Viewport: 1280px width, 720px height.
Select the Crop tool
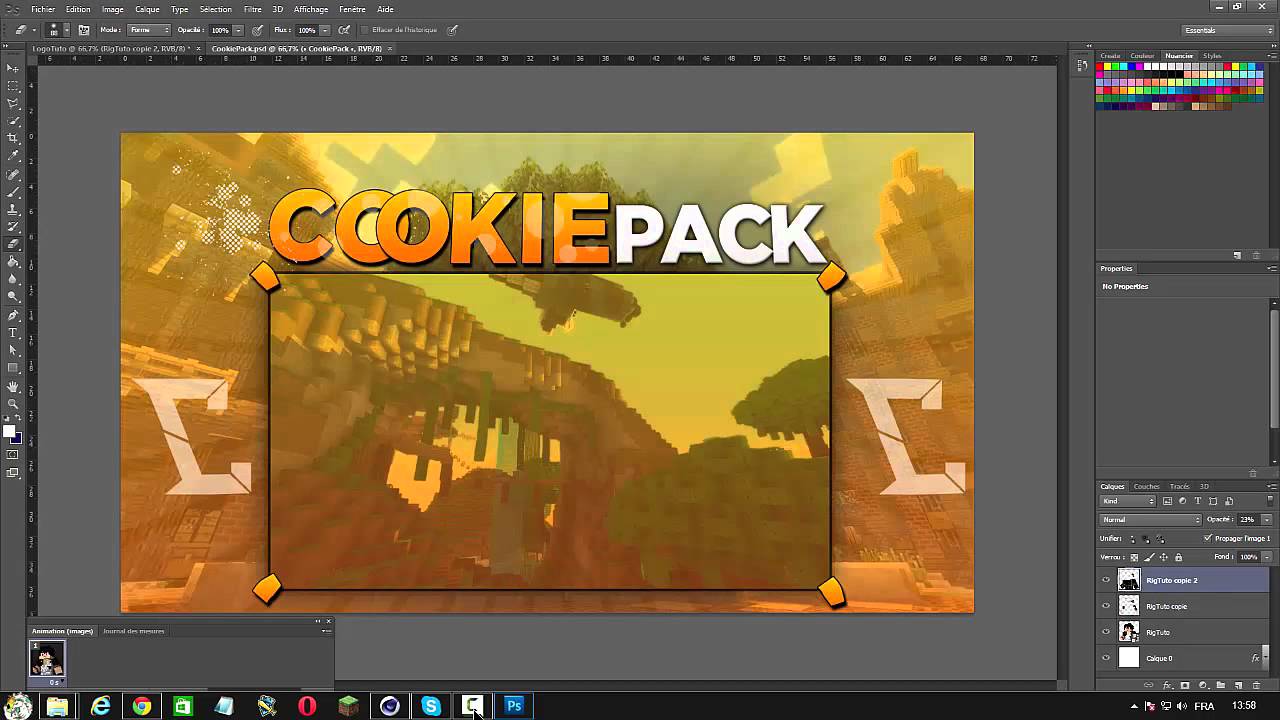click(13, 138)
